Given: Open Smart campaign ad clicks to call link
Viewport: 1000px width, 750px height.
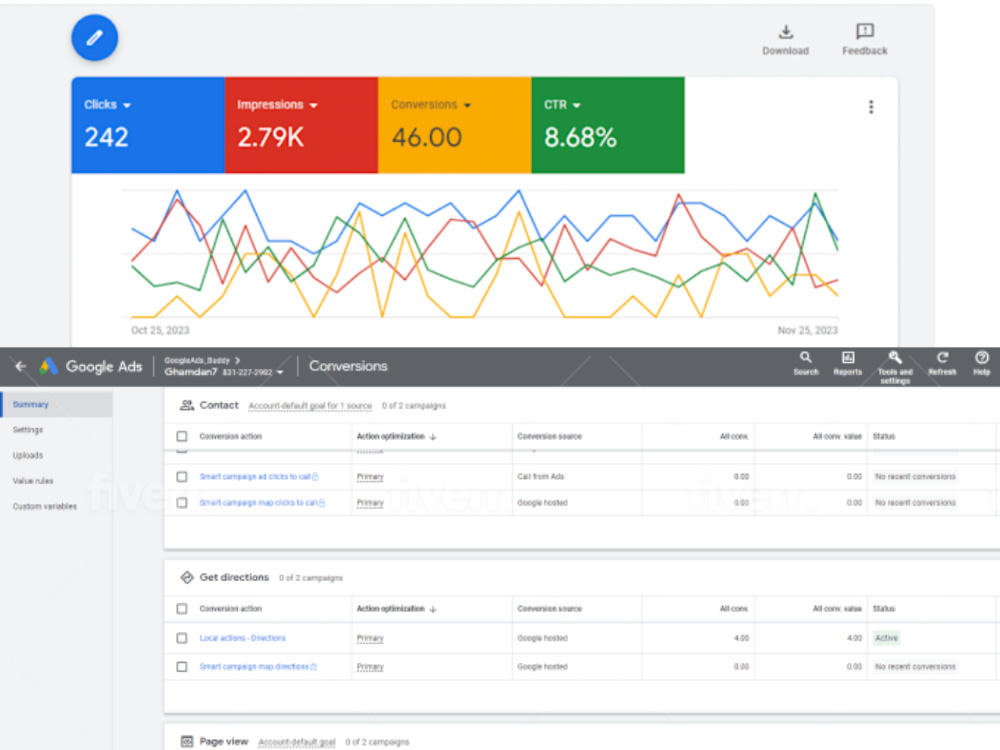Looking at the screenshot, I should [255, 476].
